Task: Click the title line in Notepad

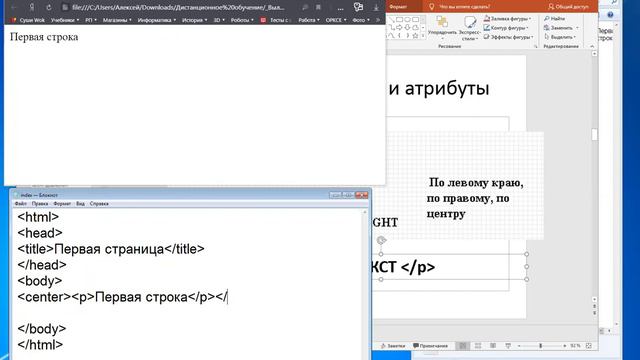Action: coord(111,249)
